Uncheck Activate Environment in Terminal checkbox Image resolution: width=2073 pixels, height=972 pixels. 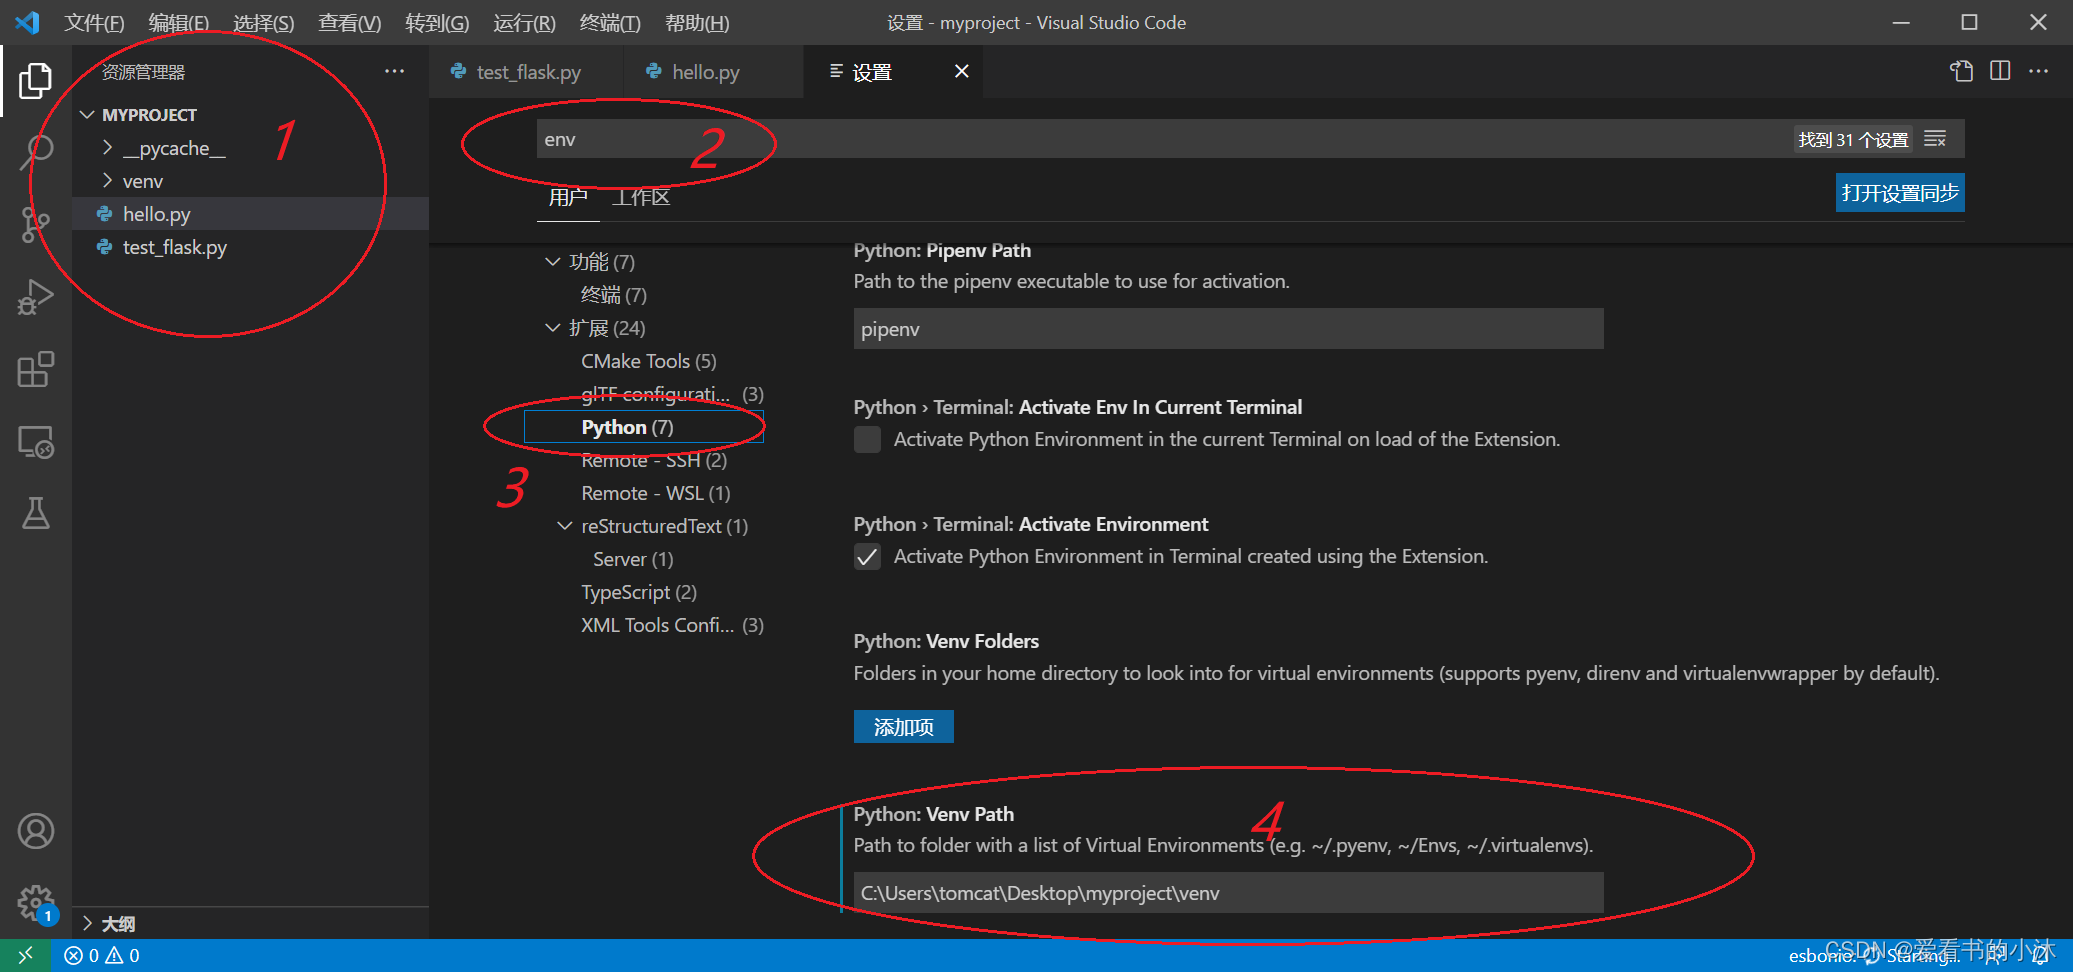click(867, 556)
